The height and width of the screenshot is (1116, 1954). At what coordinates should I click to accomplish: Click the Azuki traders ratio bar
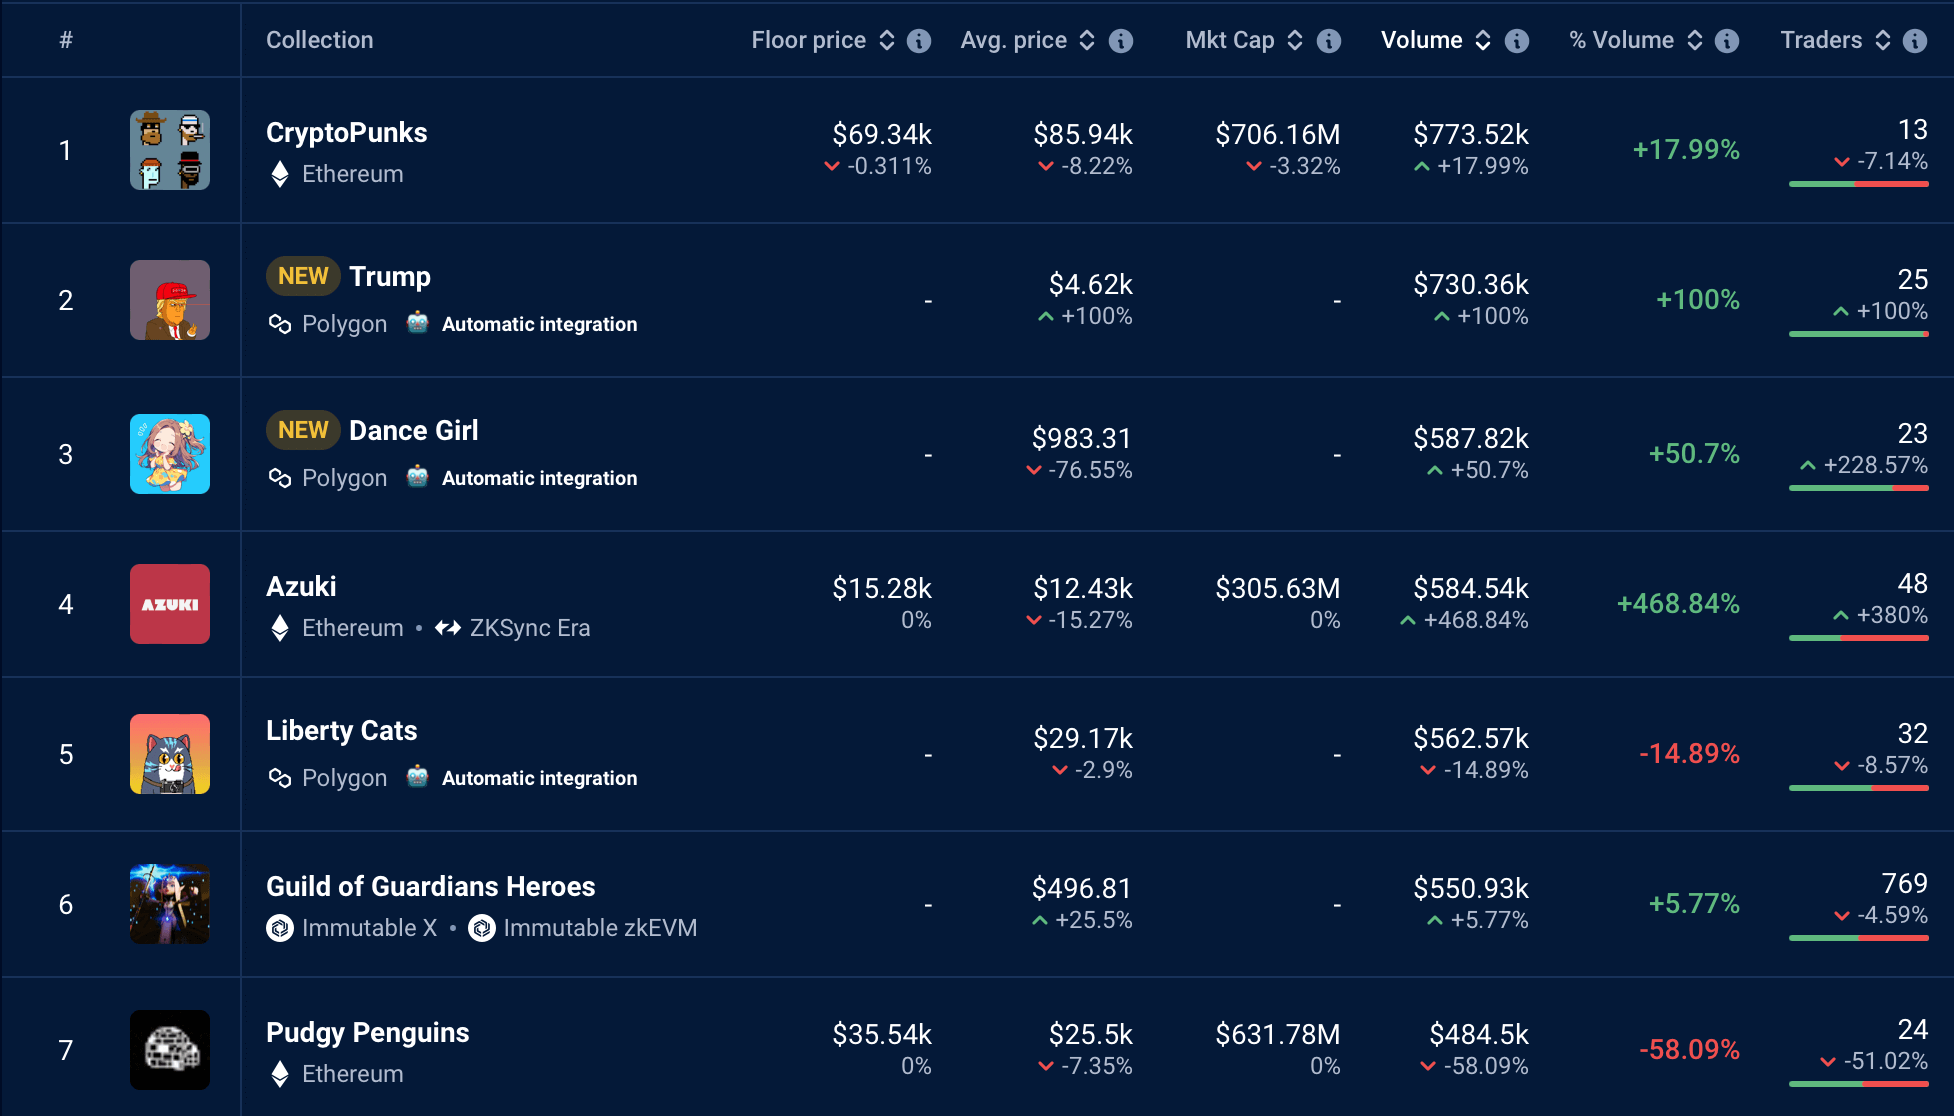click(1859, 638)
